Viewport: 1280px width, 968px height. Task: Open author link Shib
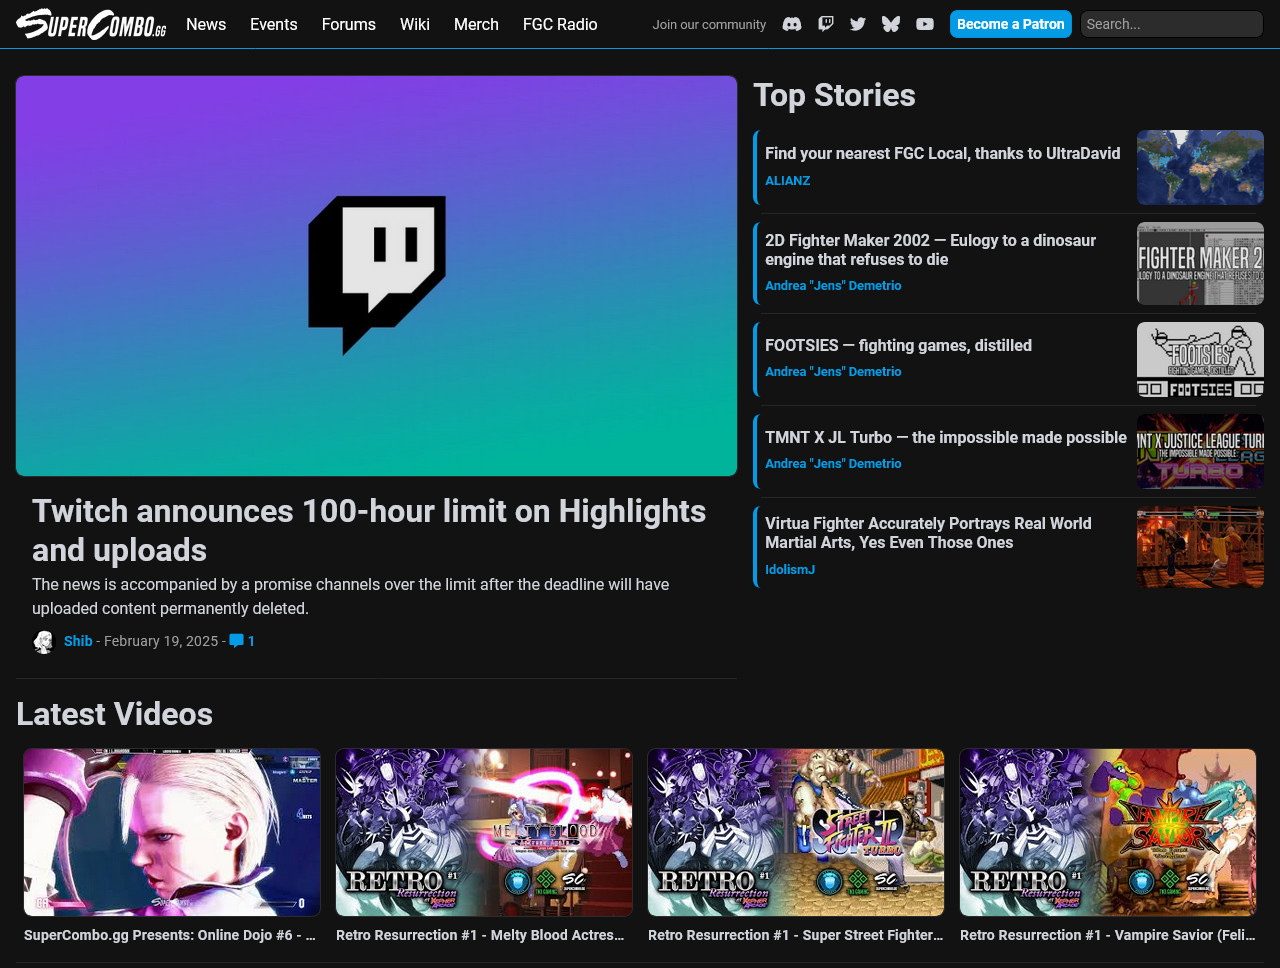tap(78, 641)
